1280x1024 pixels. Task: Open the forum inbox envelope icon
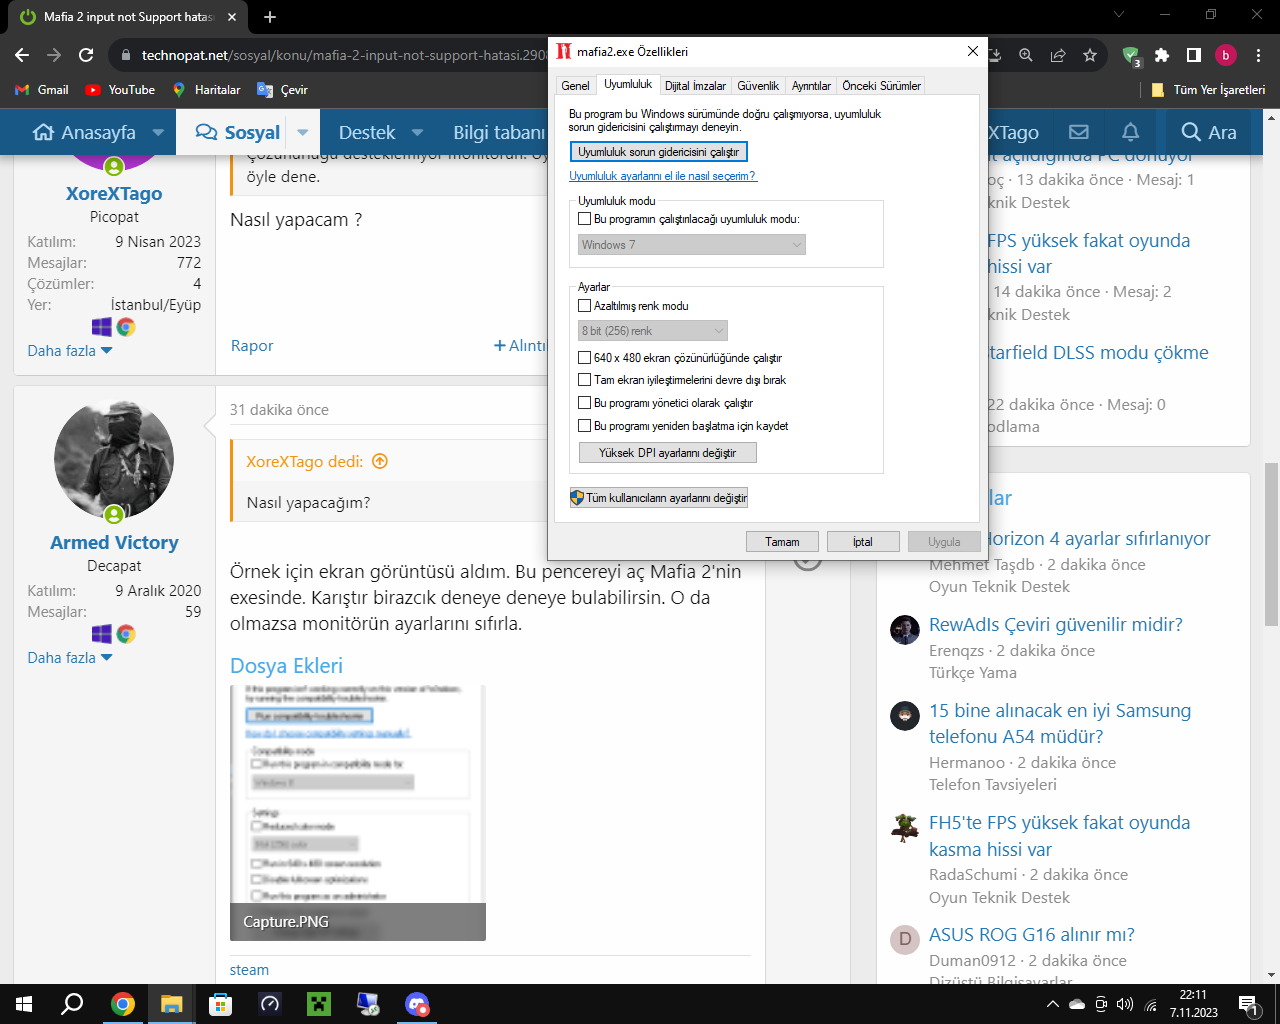(1079, 132)
